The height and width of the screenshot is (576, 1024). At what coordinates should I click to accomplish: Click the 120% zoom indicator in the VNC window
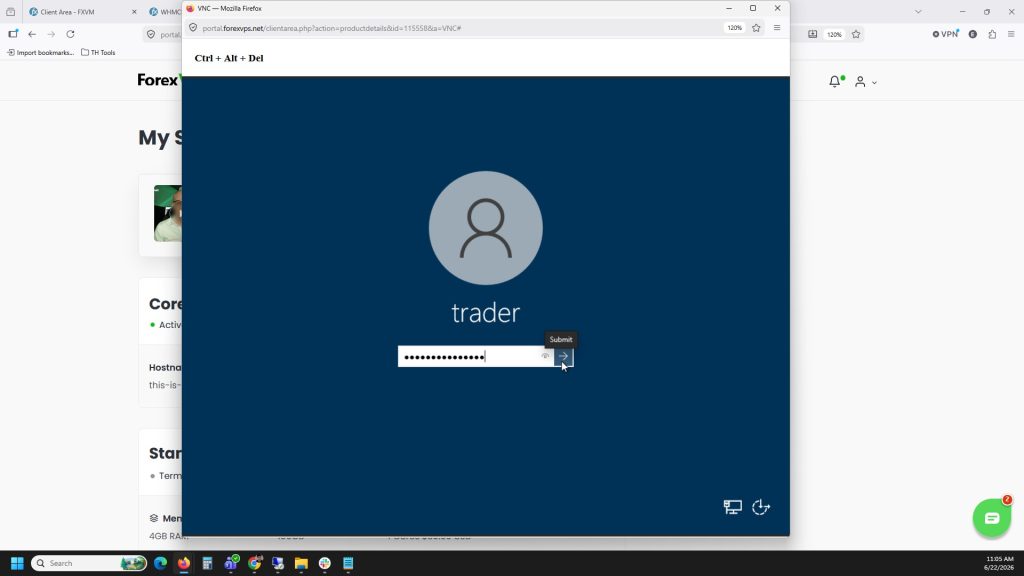point(735,28)
